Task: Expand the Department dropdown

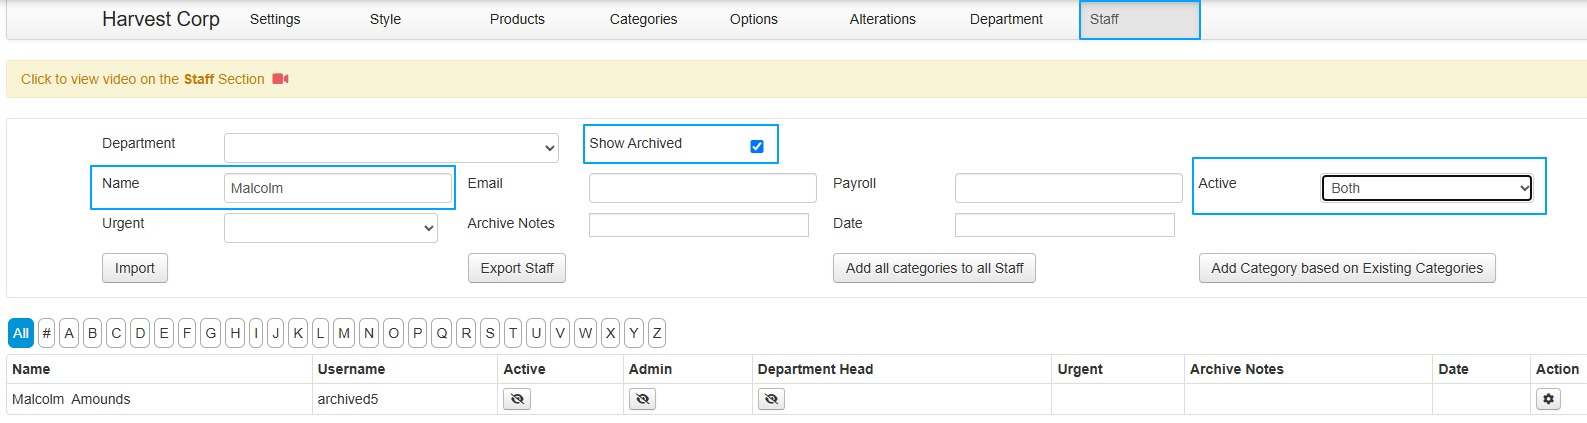Action: [x=391, y=148]
